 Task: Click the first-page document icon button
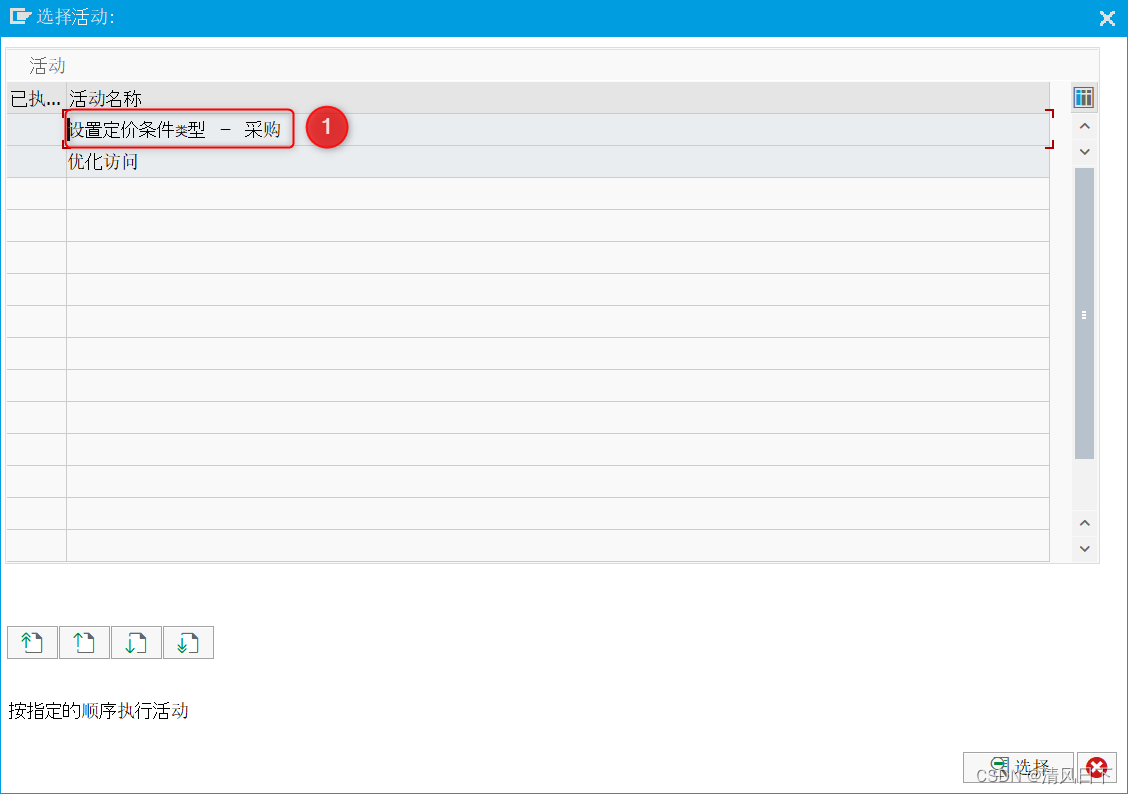point(32,642)
